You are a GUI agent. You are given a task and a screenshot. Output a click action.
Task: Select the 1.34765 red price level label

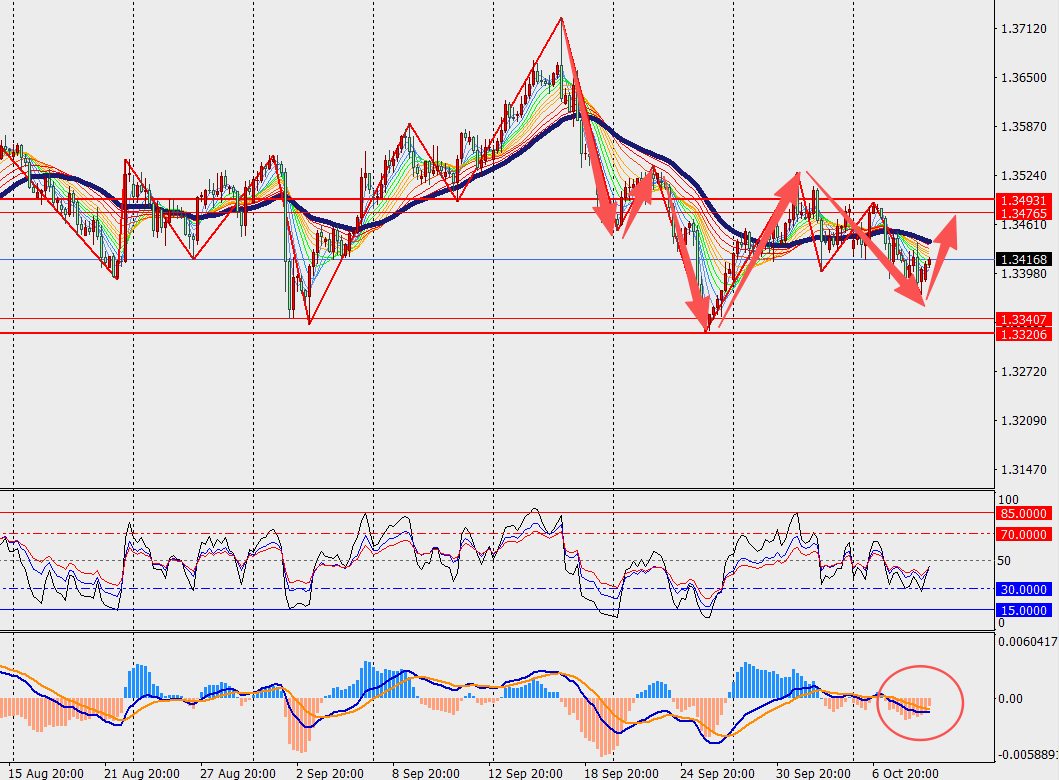[1023, 214]
